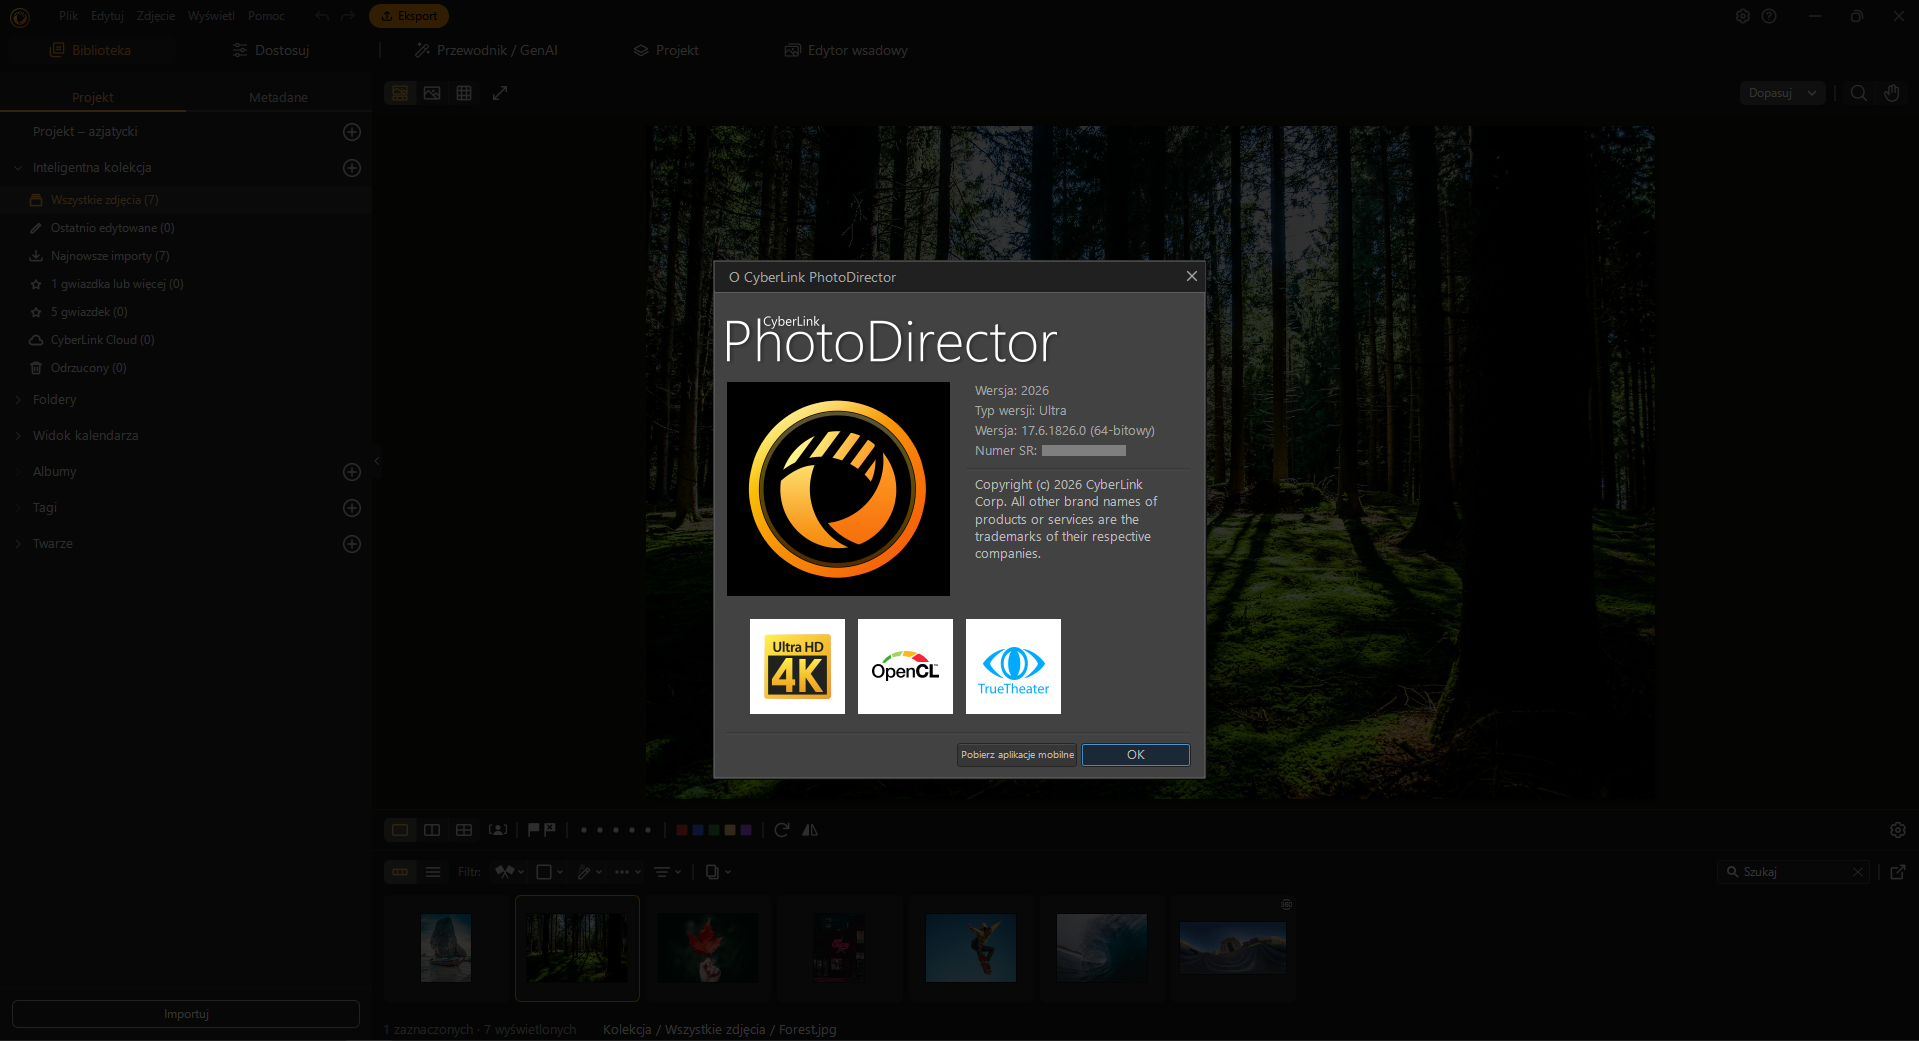Image resolution: width=1919 pixels, height=1041 pixels.
Task: Toggle single photo view mode
Action: (400, 830)
